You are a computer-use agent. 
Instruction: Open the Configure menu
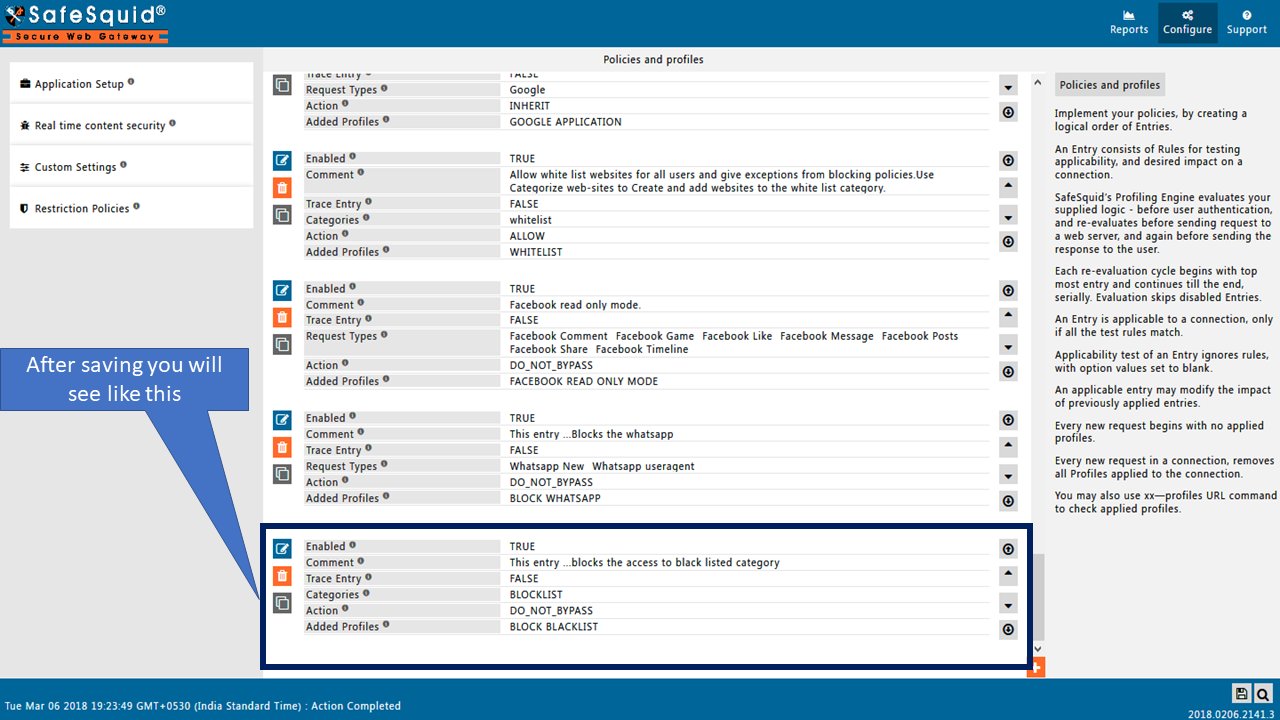coord(1187,23)
